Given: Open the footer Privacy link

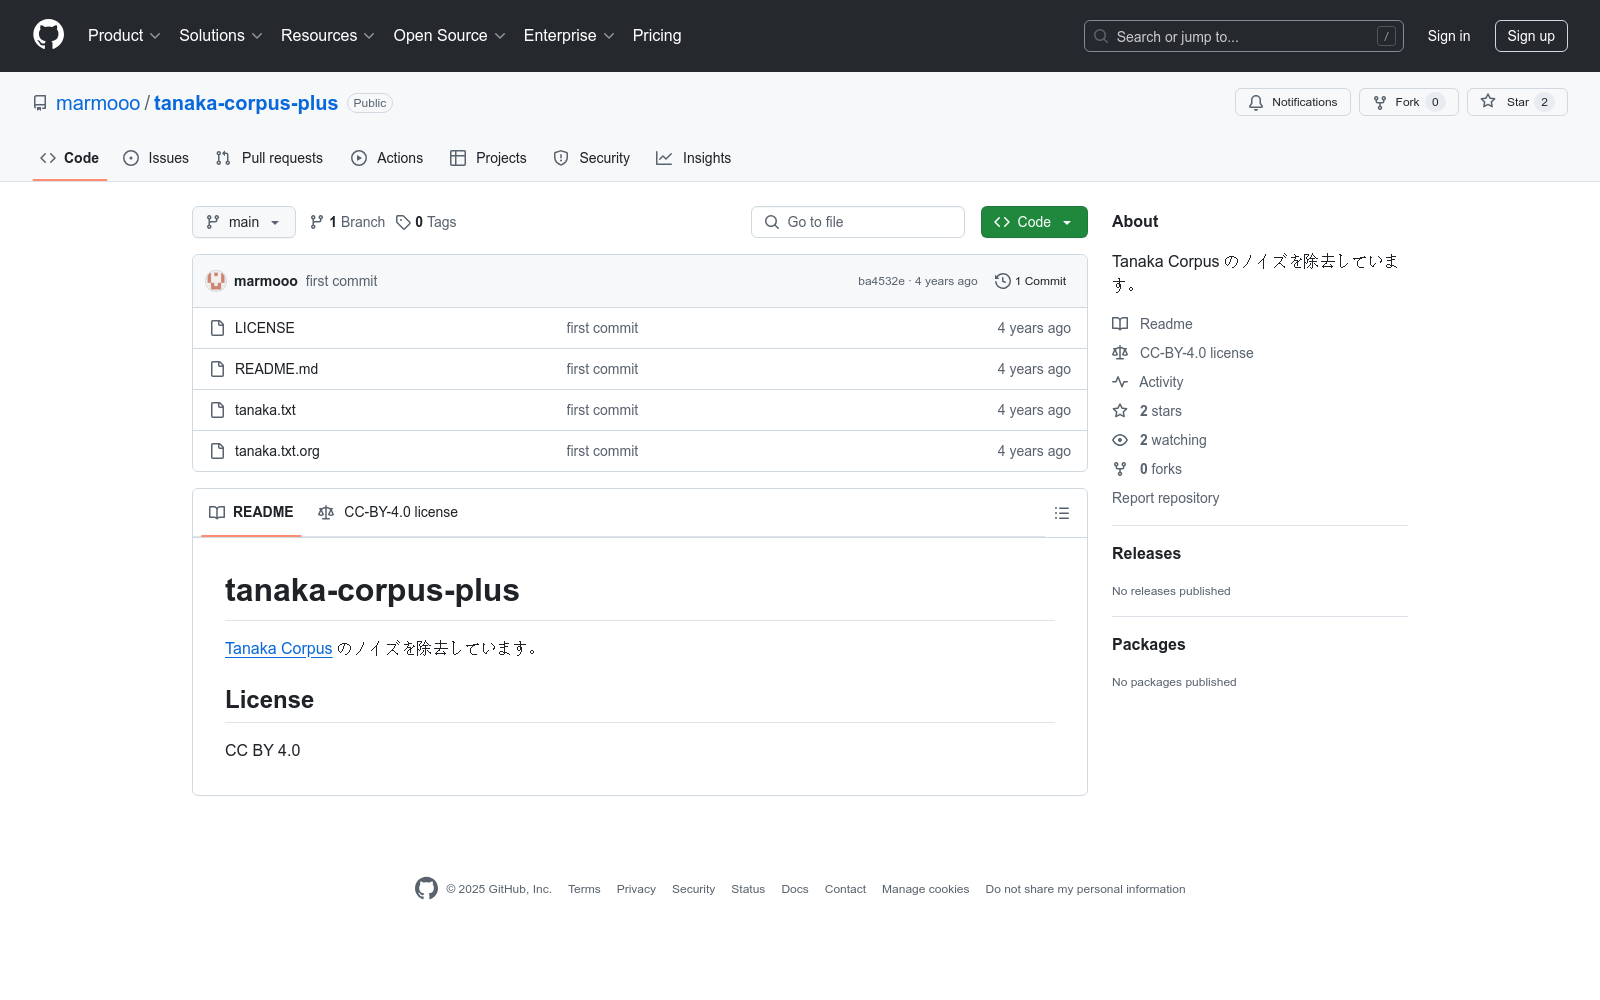Looking at the screenshot, I should pyautogui.click(x=636, y=889).
